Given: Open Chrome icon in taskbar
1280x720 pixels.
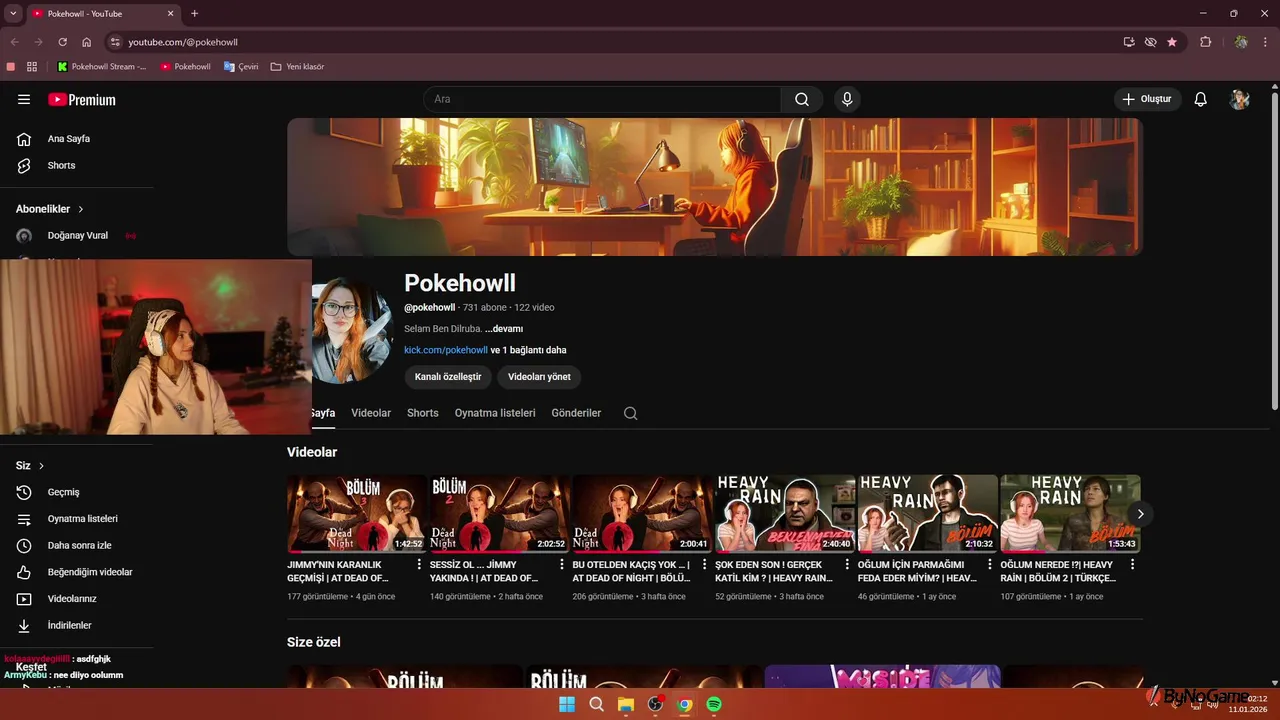Looking at the screenshot, I should click(x=685, y=704).
